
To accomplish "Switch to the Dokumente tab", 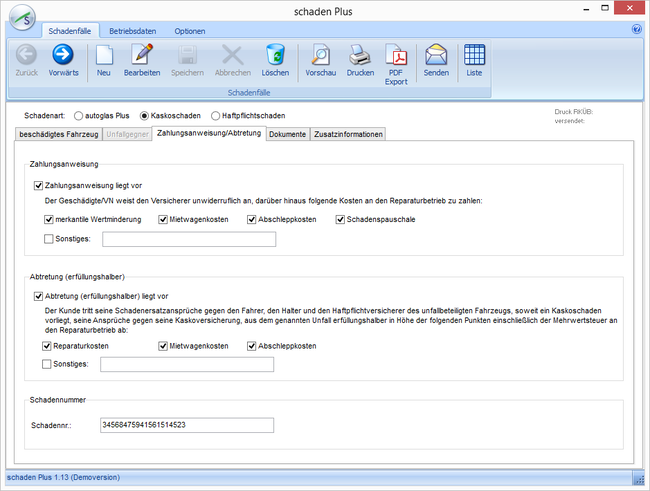I will [x=287, y=134].
